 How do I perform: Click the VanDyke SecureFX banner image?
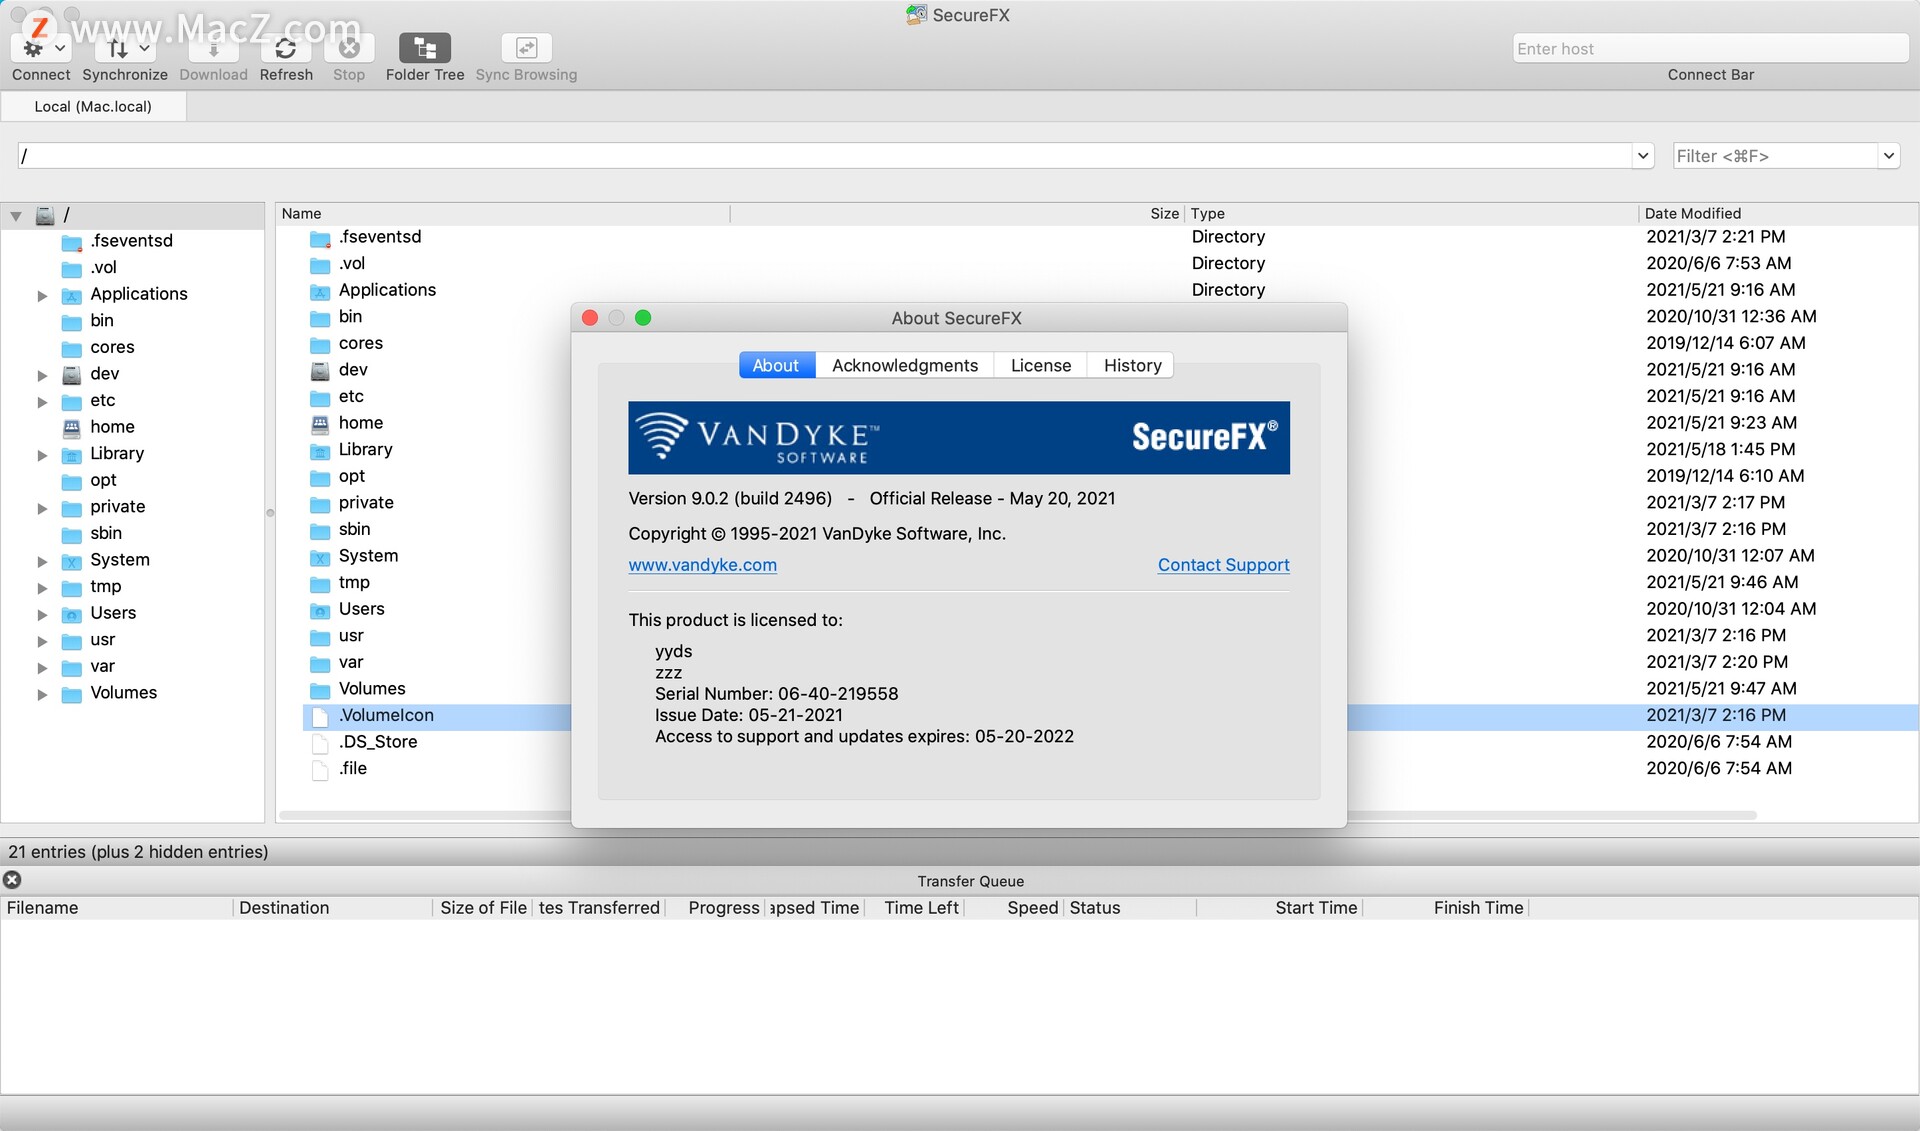coord(959,438)
